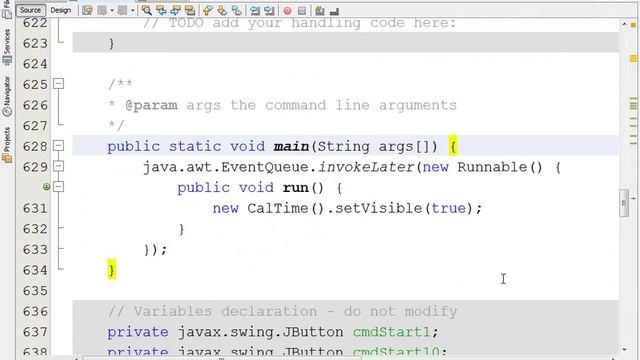Open the Navigator side panel
Image resolution: width=640 pixels, height=360 pixels.
pyautogui.click(x=7, y=95)
